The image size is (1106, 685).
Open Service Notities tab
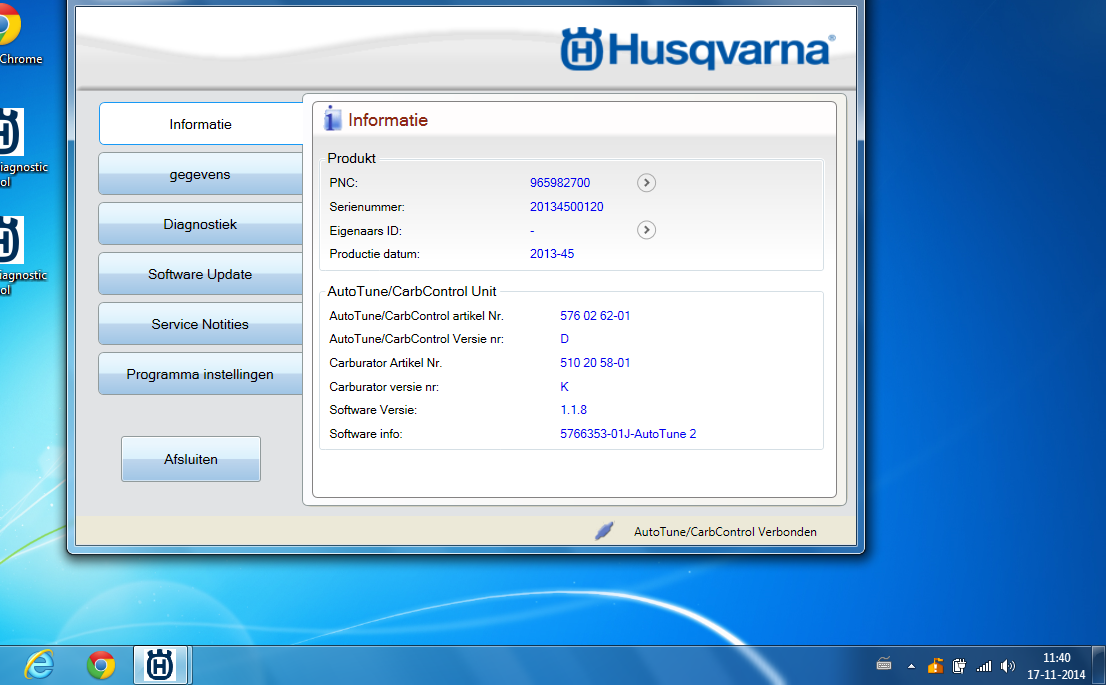coord(200,325)
